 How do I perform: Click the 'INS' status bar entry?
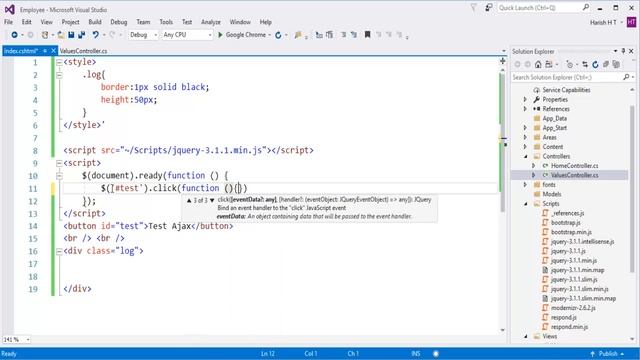click(416, 353)
